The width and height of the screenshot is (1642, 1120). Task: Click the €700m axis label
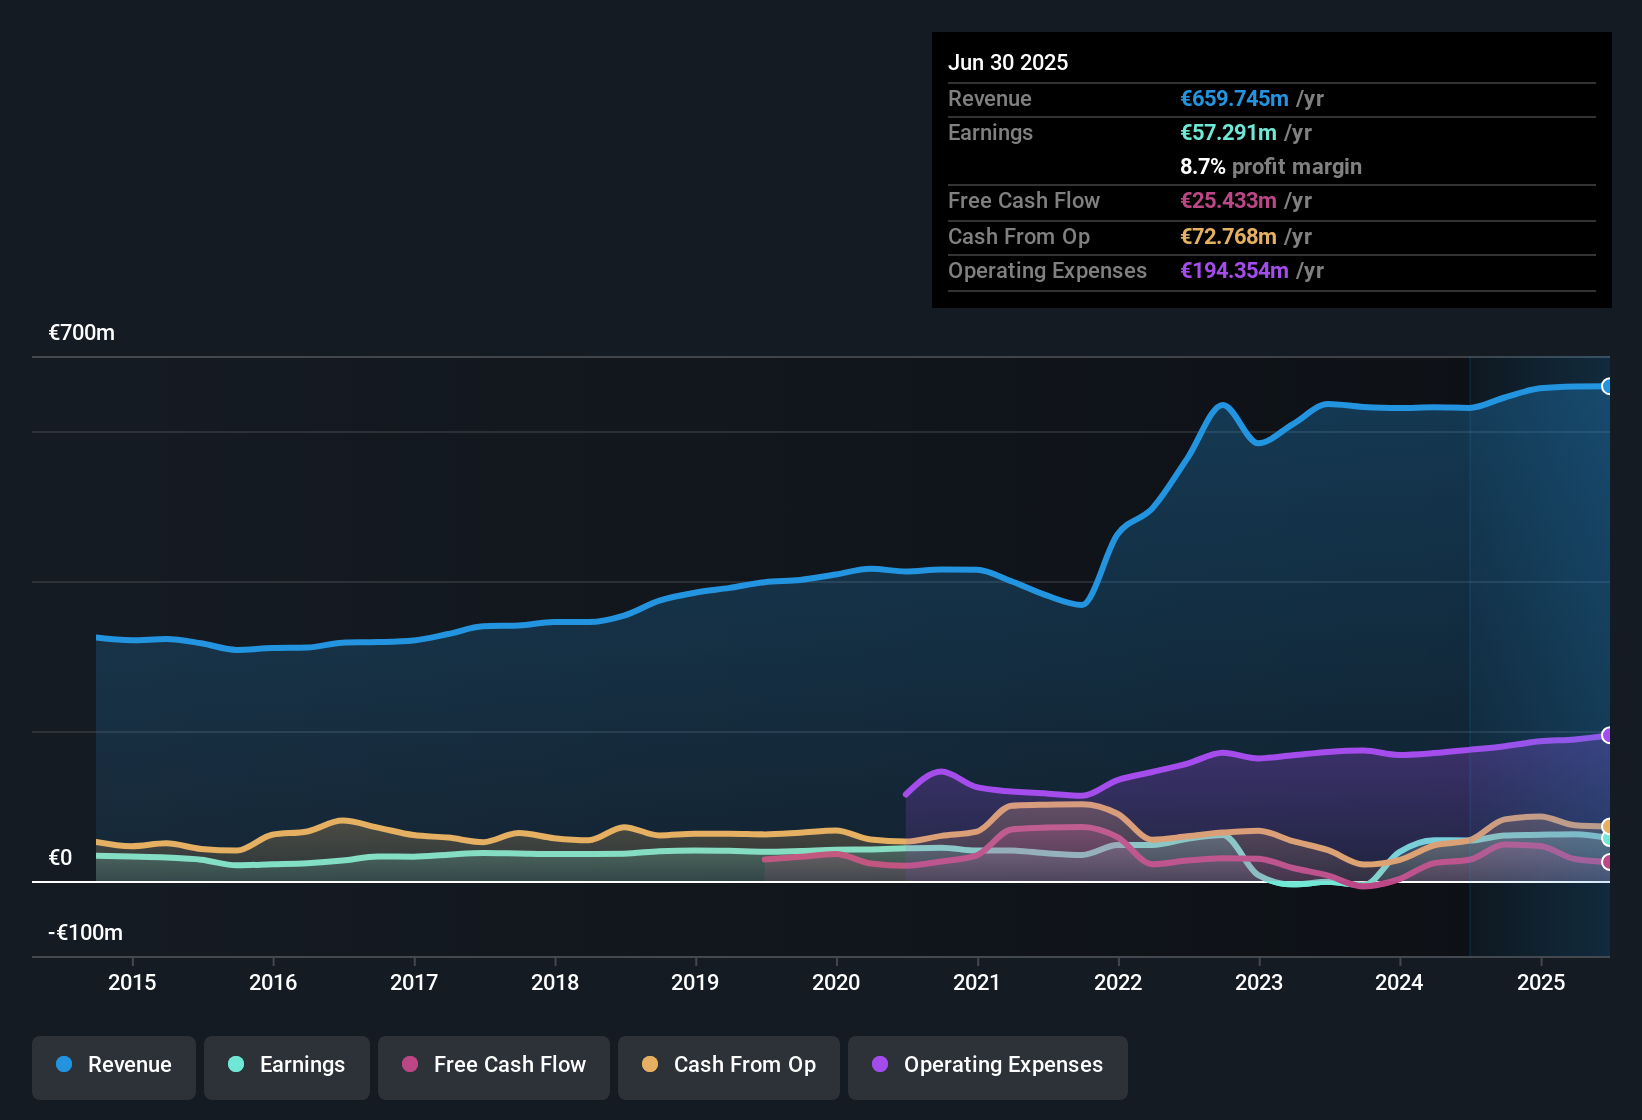[82, 332]
